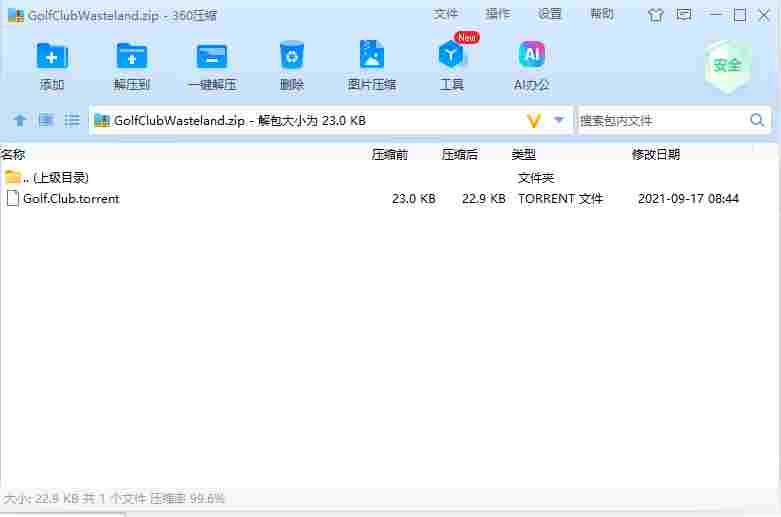The width and height of the screenshot is (781, 517).
Task: Sort by the 压缩前 column header
Action: pos(390,154)
